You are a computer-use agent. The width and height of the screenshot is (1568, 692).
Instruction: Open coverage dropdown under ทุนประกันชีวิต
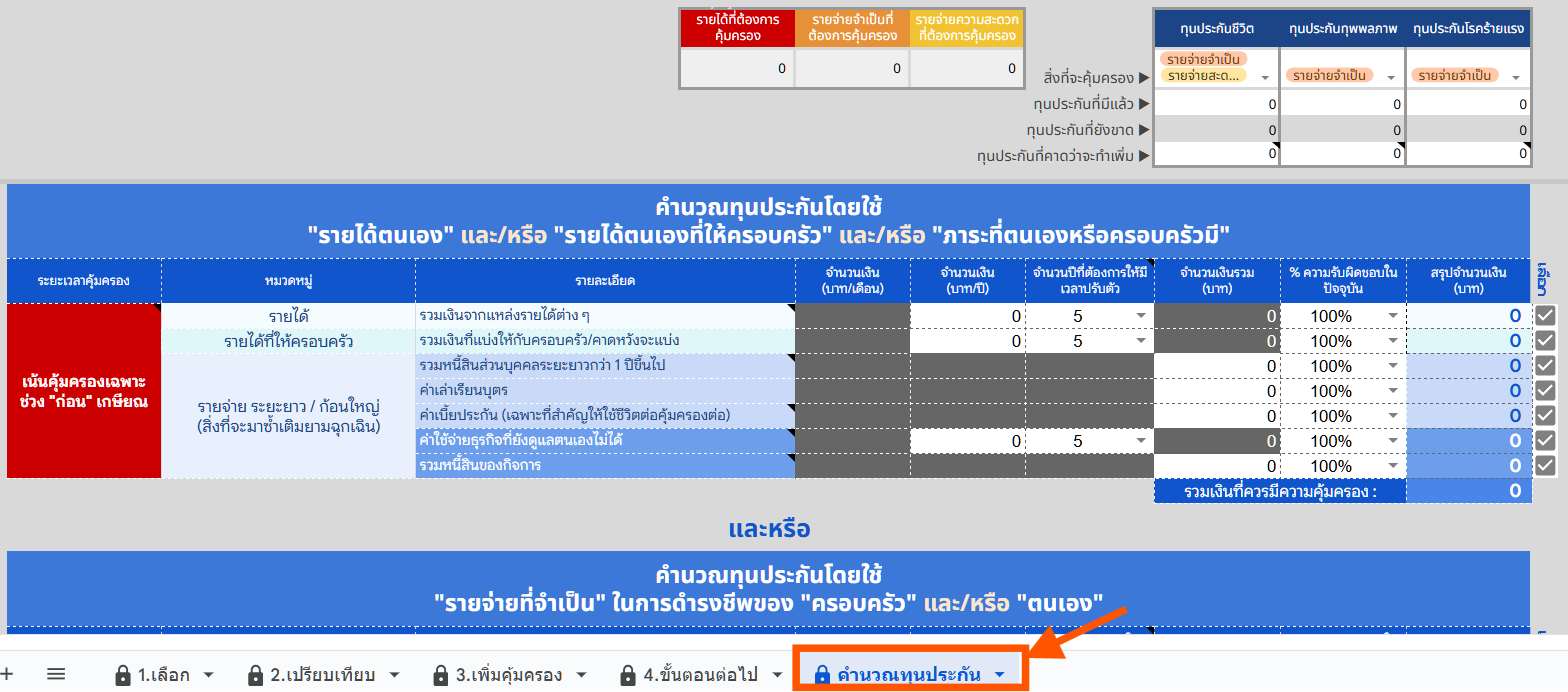coord(1265,77)
